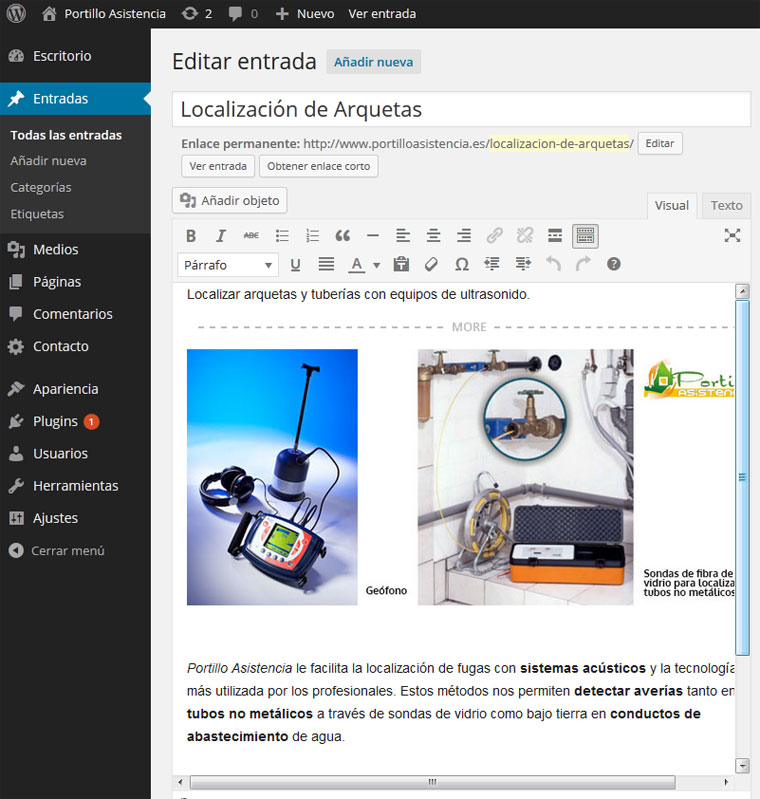The height and width of the screenshot is (799, 760).
Task: Toggle the toolbar kitchen sink button
Action: click(x=585, y=236)
